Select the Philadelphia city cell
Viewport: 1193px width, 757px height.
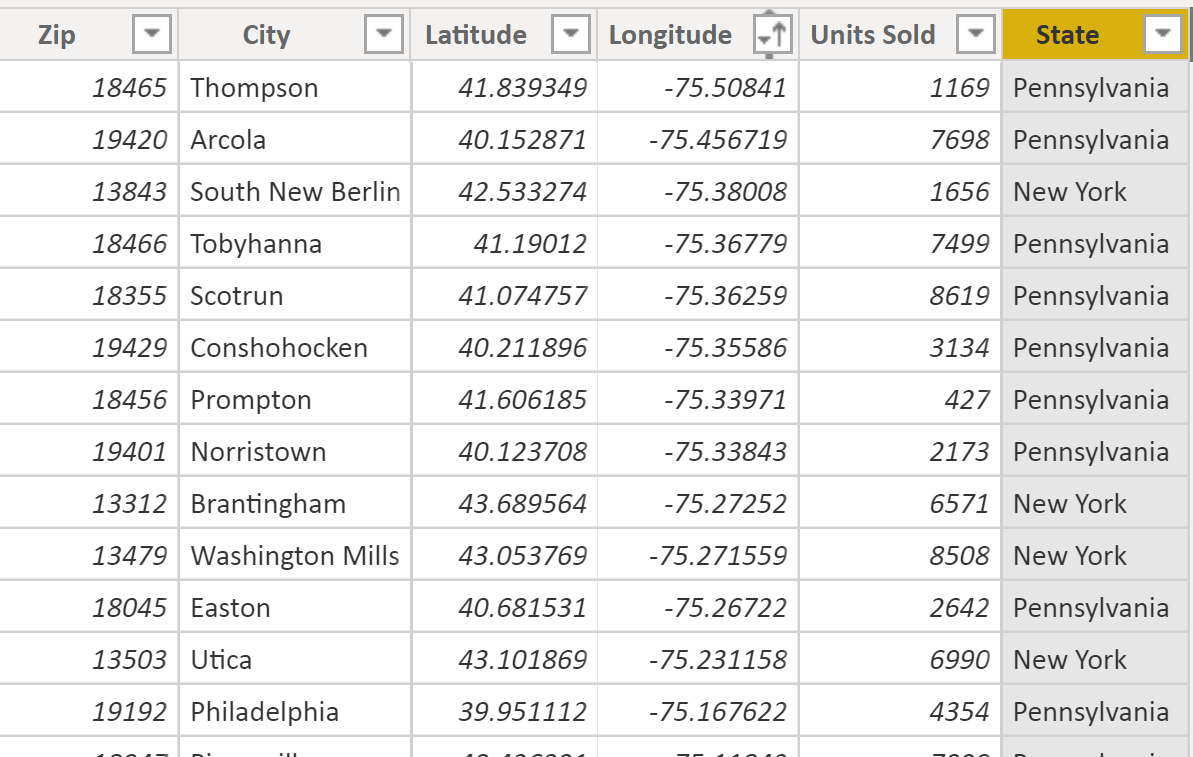[x=264, y=711]
